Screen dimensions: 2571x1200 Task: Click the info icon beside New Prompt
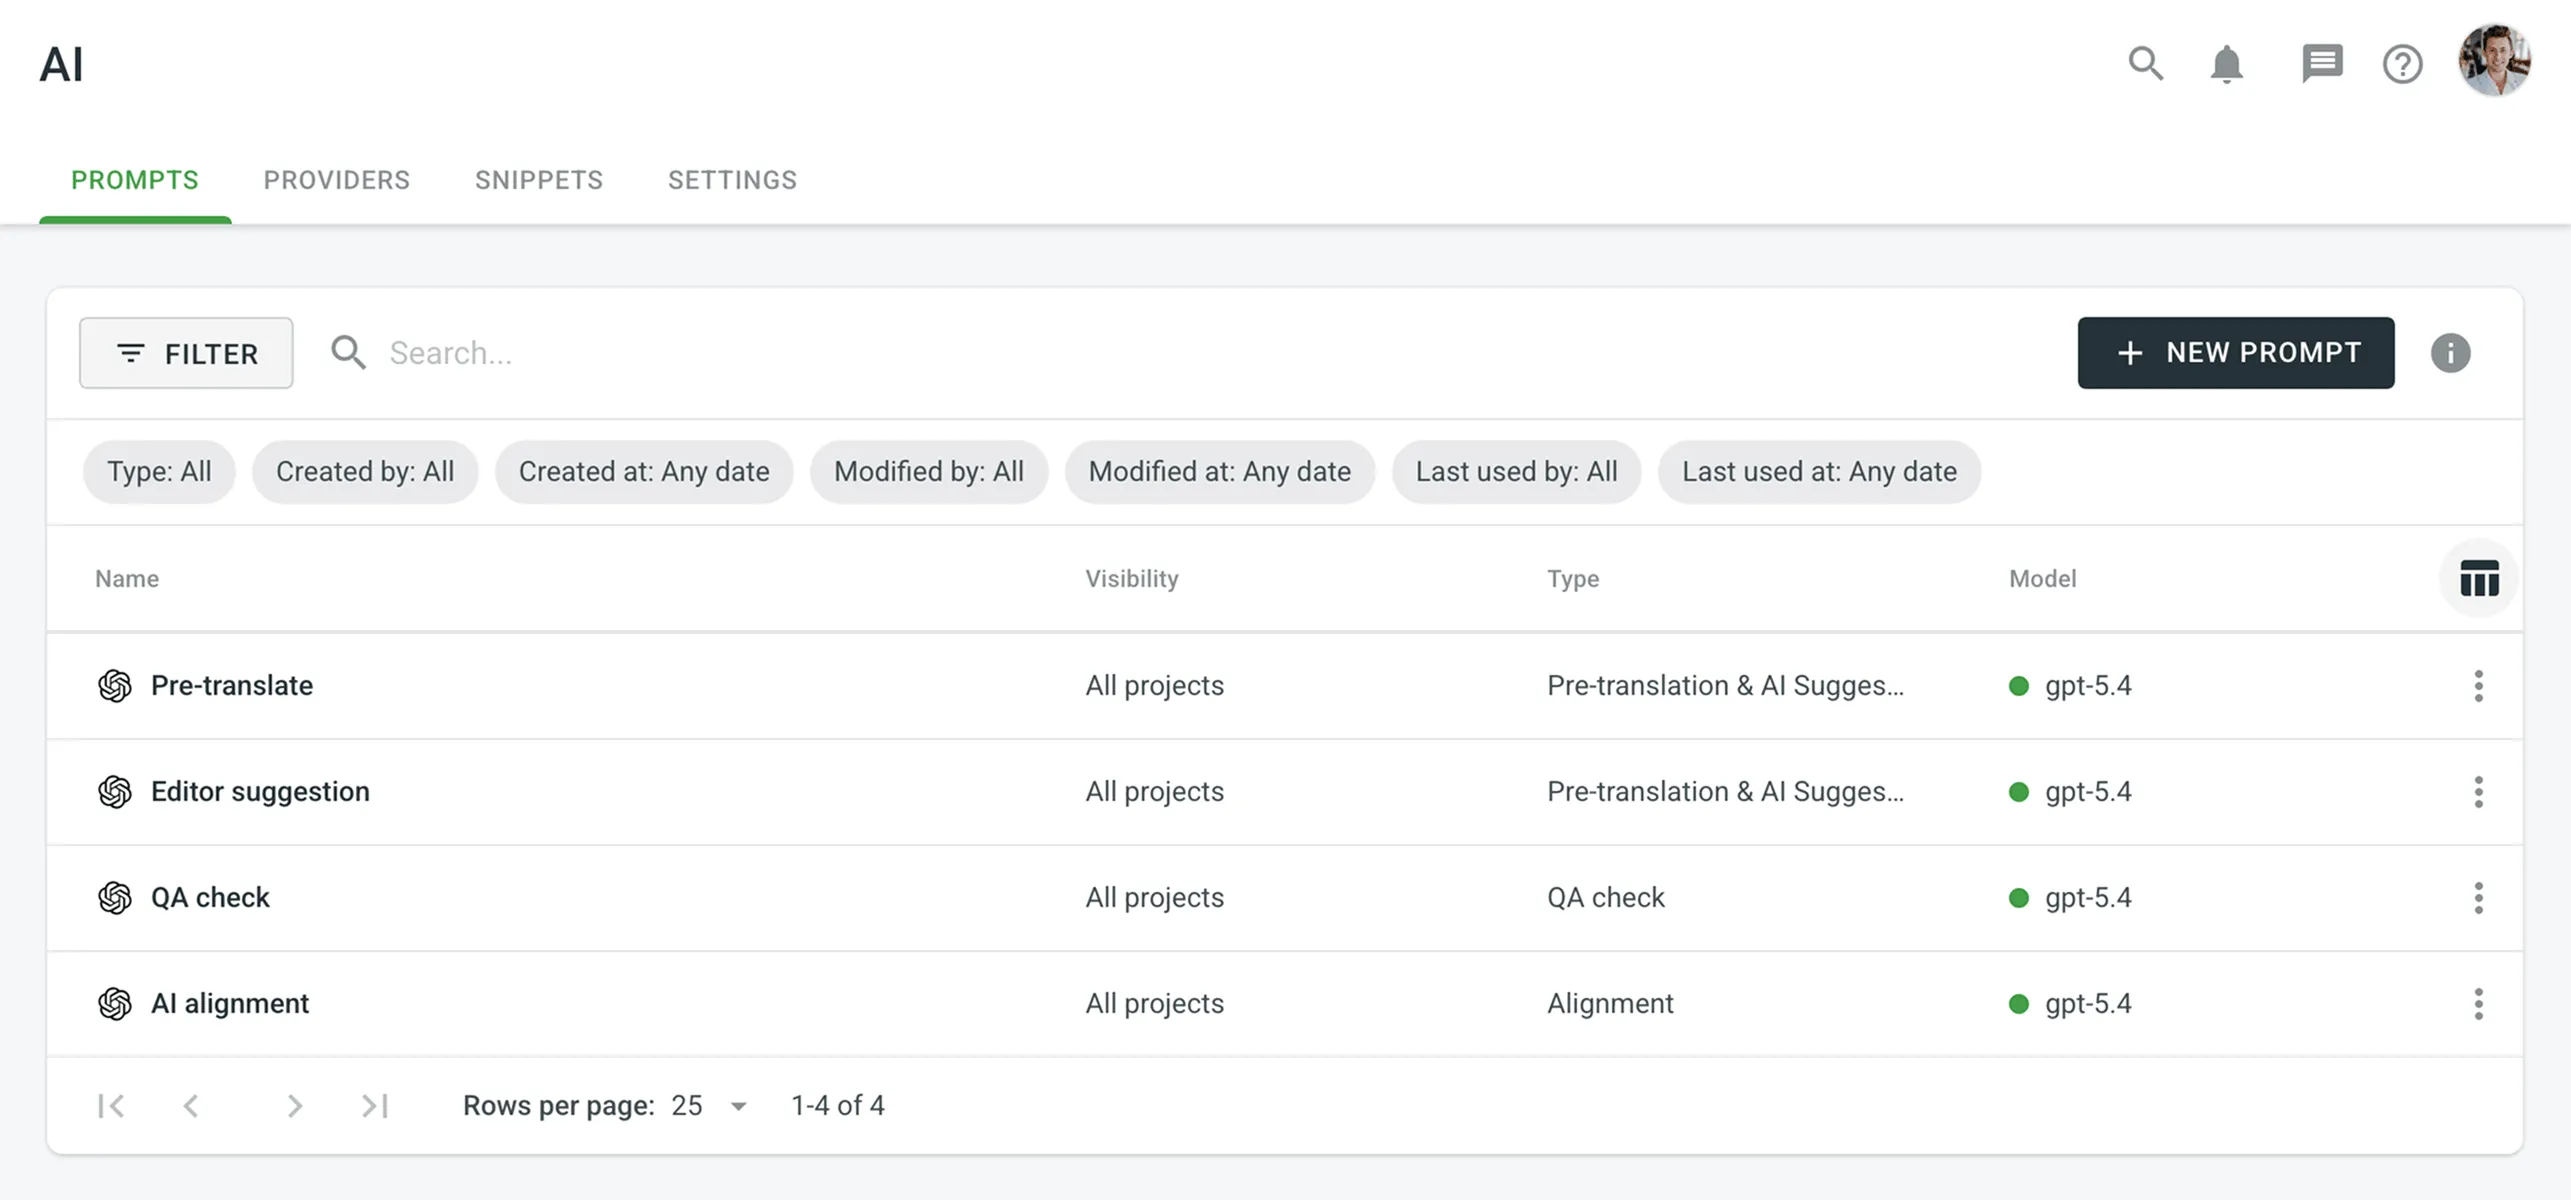click(2450, 353)
